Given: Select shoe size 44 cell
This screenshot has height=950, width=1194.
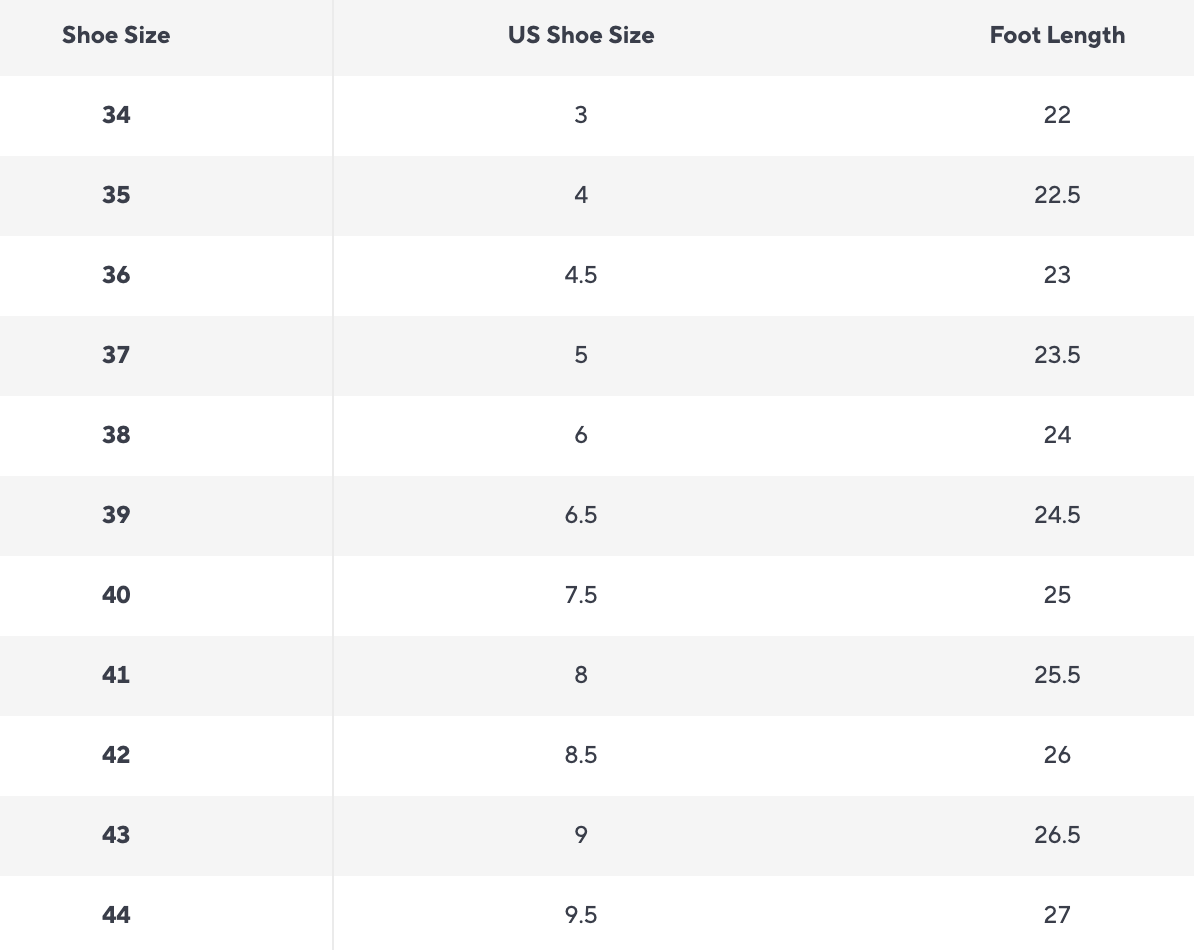Looking at the screenshot, I should 116,915.
